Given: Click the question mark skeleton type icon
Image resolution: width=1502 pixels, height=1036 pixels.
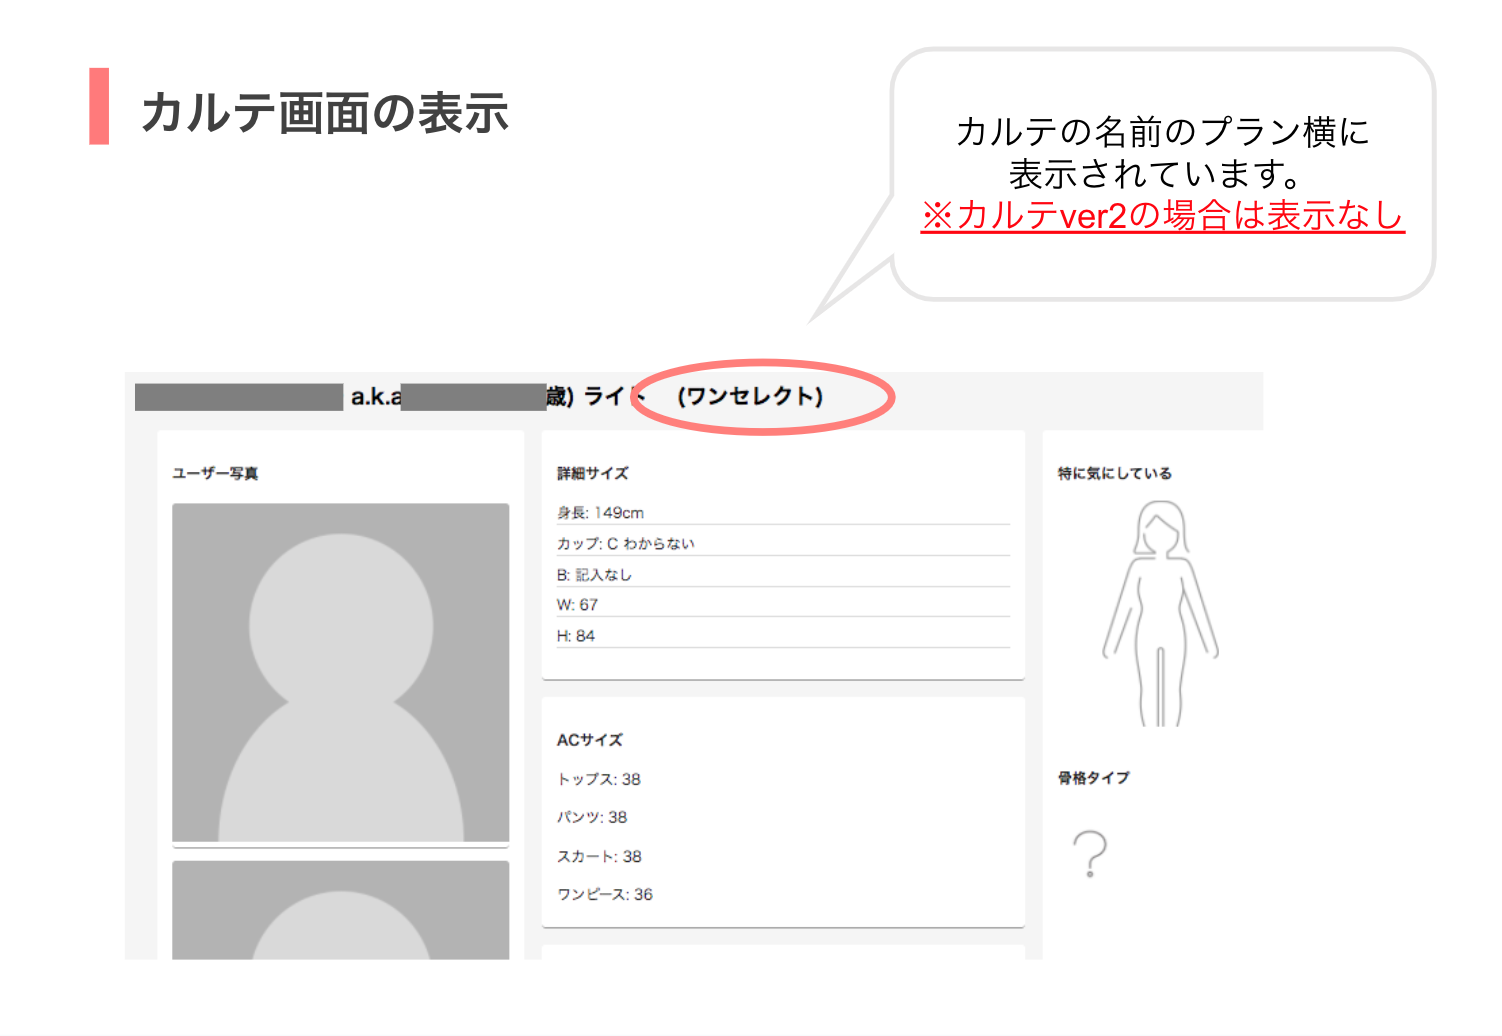Looking at the screenshot, I should click(1090, 854).
